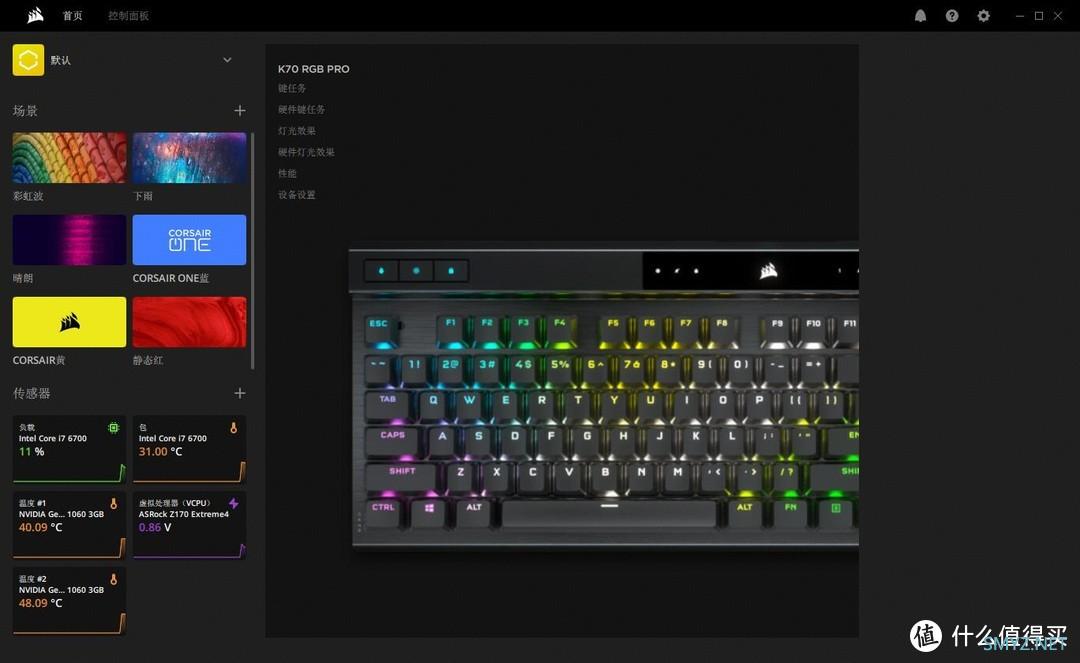The image size is (1080, 663).
Task: Minimize the iCUE window
Action: click(x=1019, y=16)
